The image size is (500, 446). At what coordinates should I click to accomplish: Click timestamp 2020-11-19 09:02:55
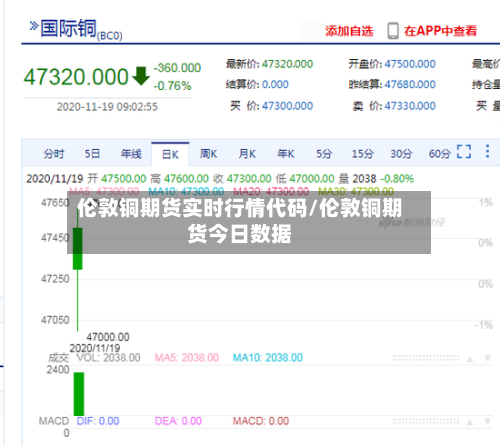click(107, 107)
